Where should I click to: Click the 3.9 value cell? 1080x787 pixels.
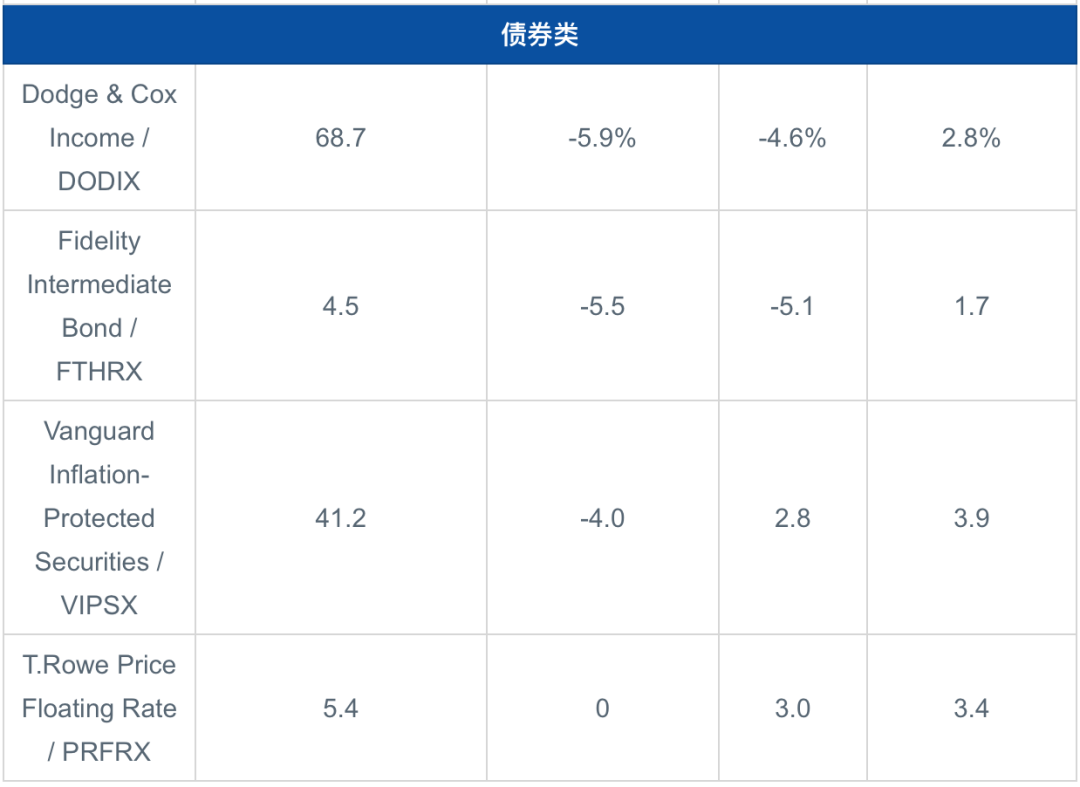971,518
